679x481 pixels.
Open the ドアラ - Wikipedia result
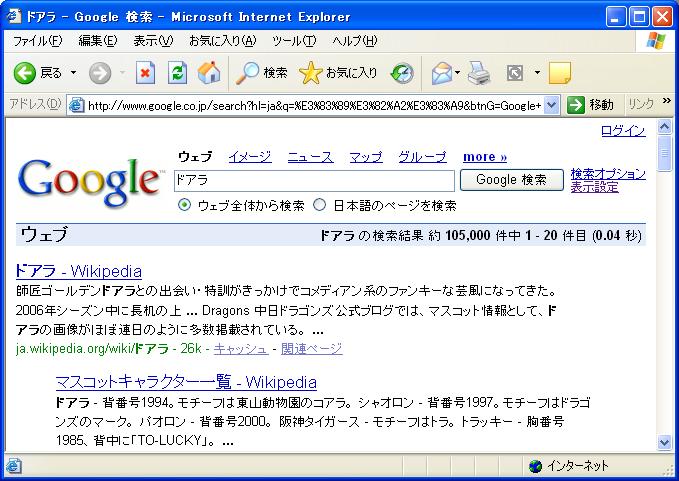click(78, 271)
